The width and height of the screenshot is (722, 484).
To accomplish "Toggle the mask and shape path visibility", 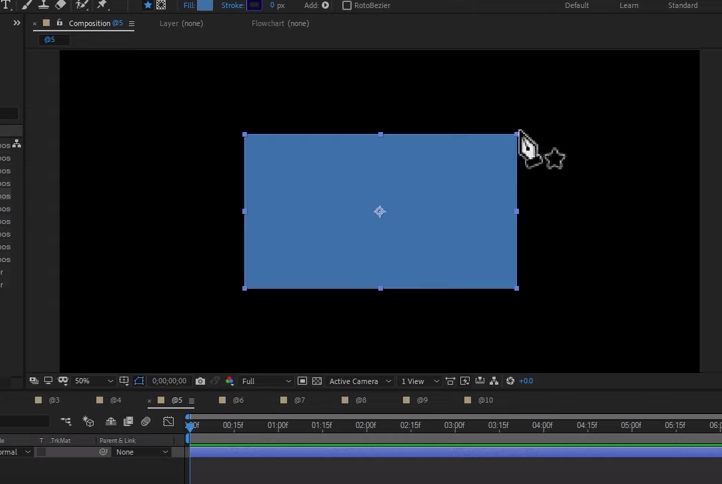I will click(139, 381).
